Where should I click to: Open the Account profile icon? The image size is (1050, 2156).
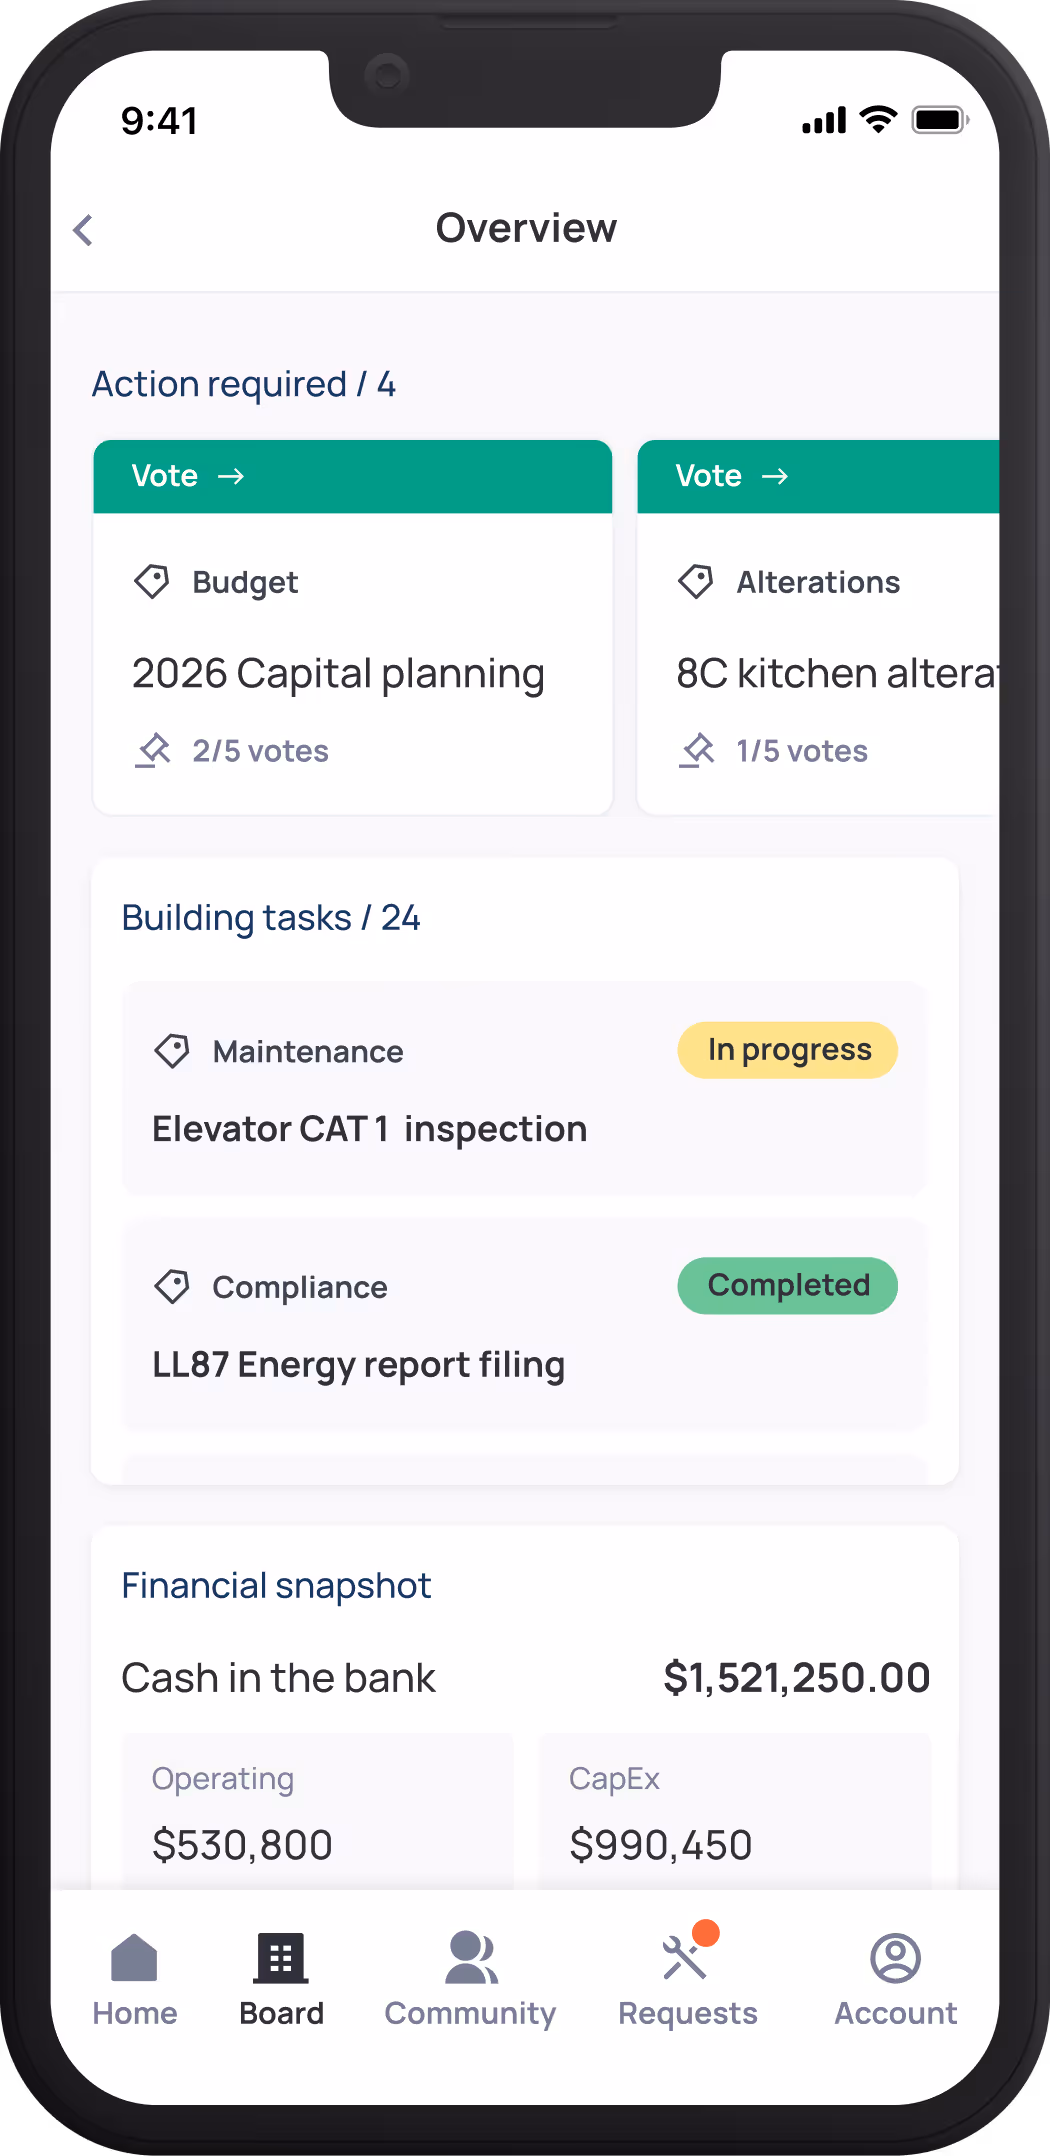coord(895,1957)
